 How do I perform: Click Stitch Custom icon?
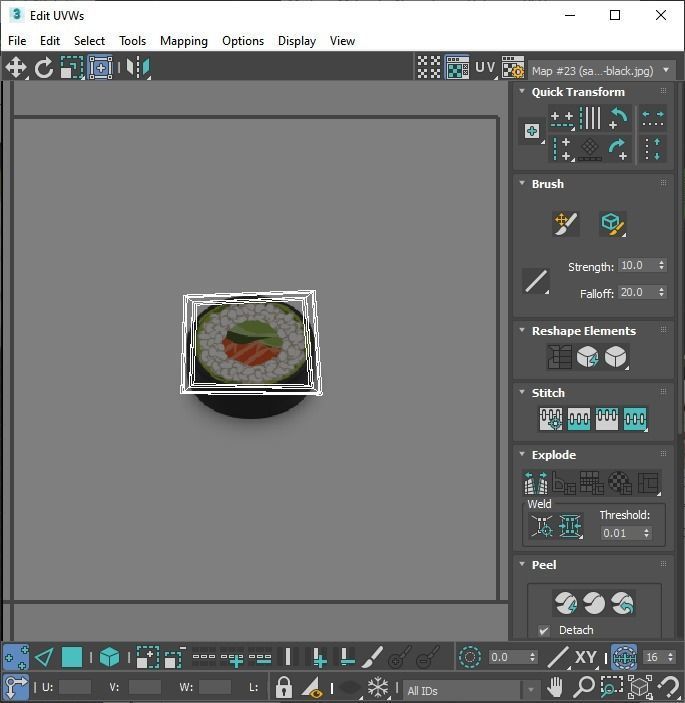pos(635,419)
